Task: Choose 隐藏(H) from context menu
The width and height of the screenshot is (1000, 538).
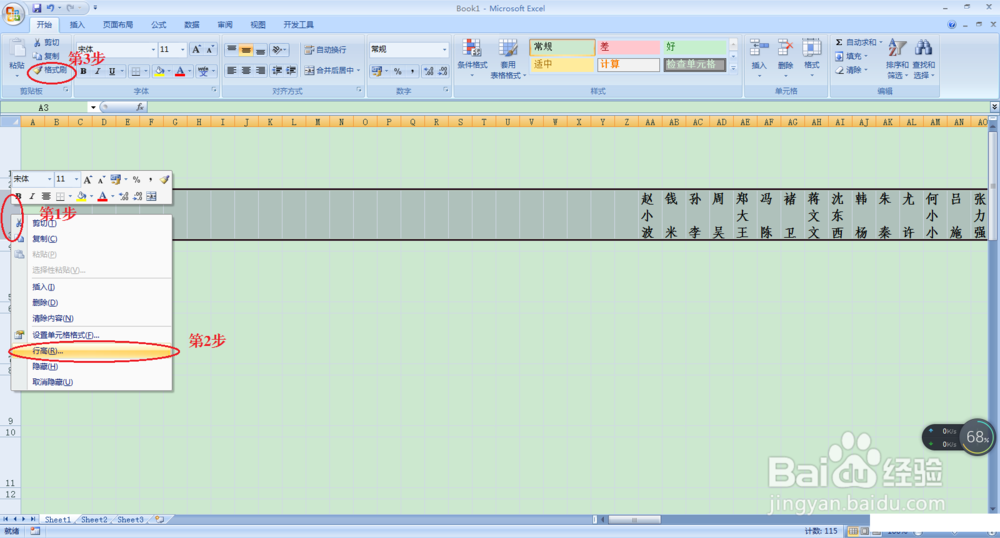Action: point(92,367)
